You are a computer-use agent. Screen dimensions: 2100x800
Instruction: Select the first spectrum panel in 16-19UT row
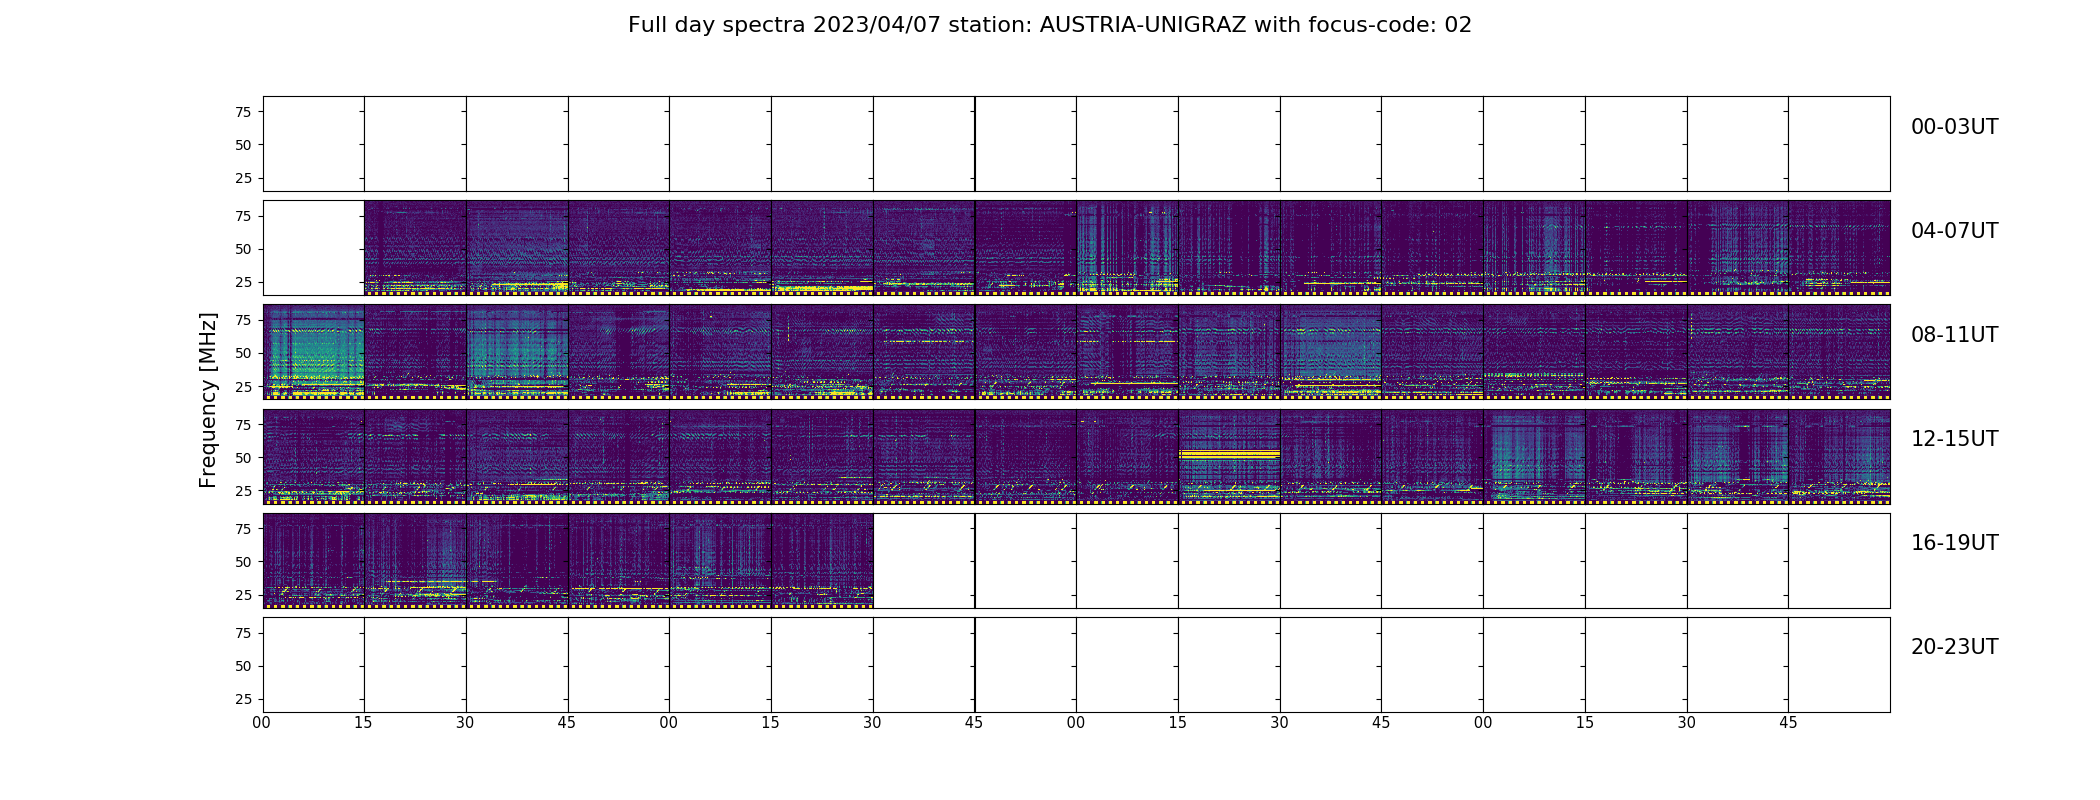click(x=314, y=561)
